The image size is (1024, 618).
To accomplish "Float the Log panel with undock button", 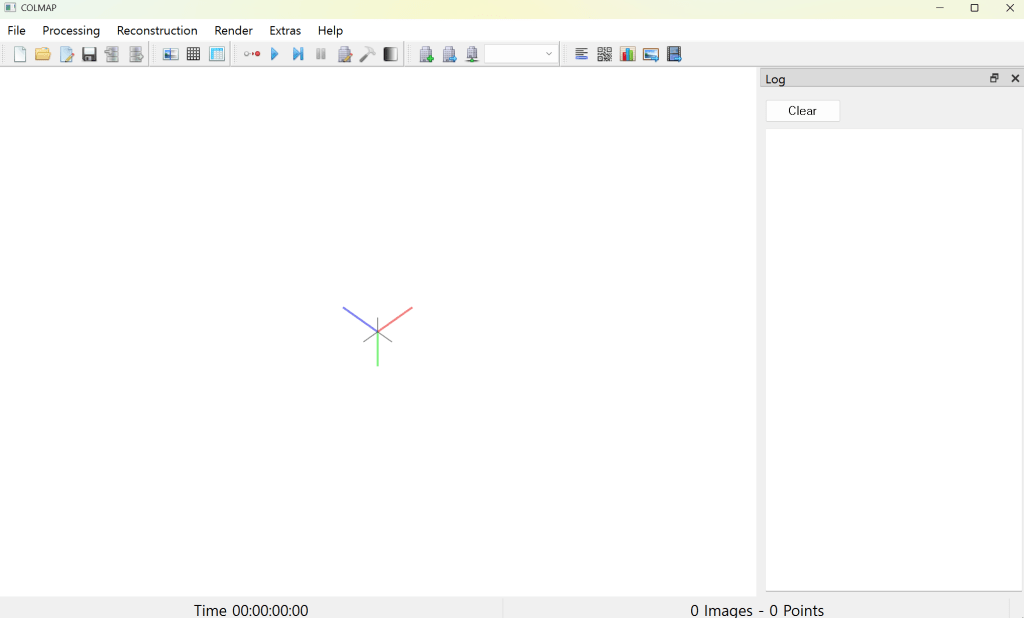I will pos(994,78).
